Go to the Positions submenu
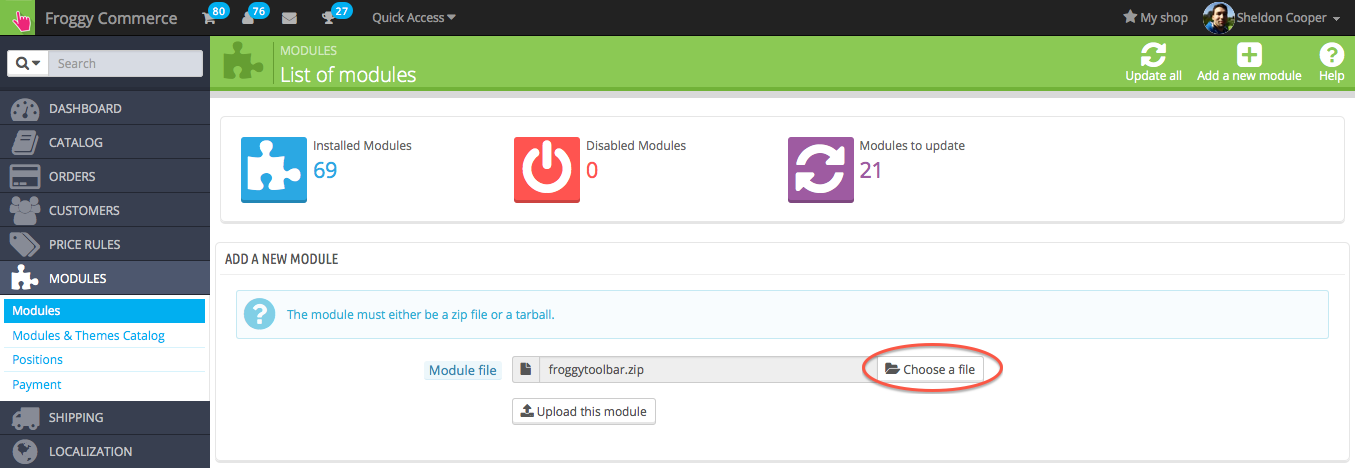Viewport: 1355px width, 468px height. coord(37,359)
